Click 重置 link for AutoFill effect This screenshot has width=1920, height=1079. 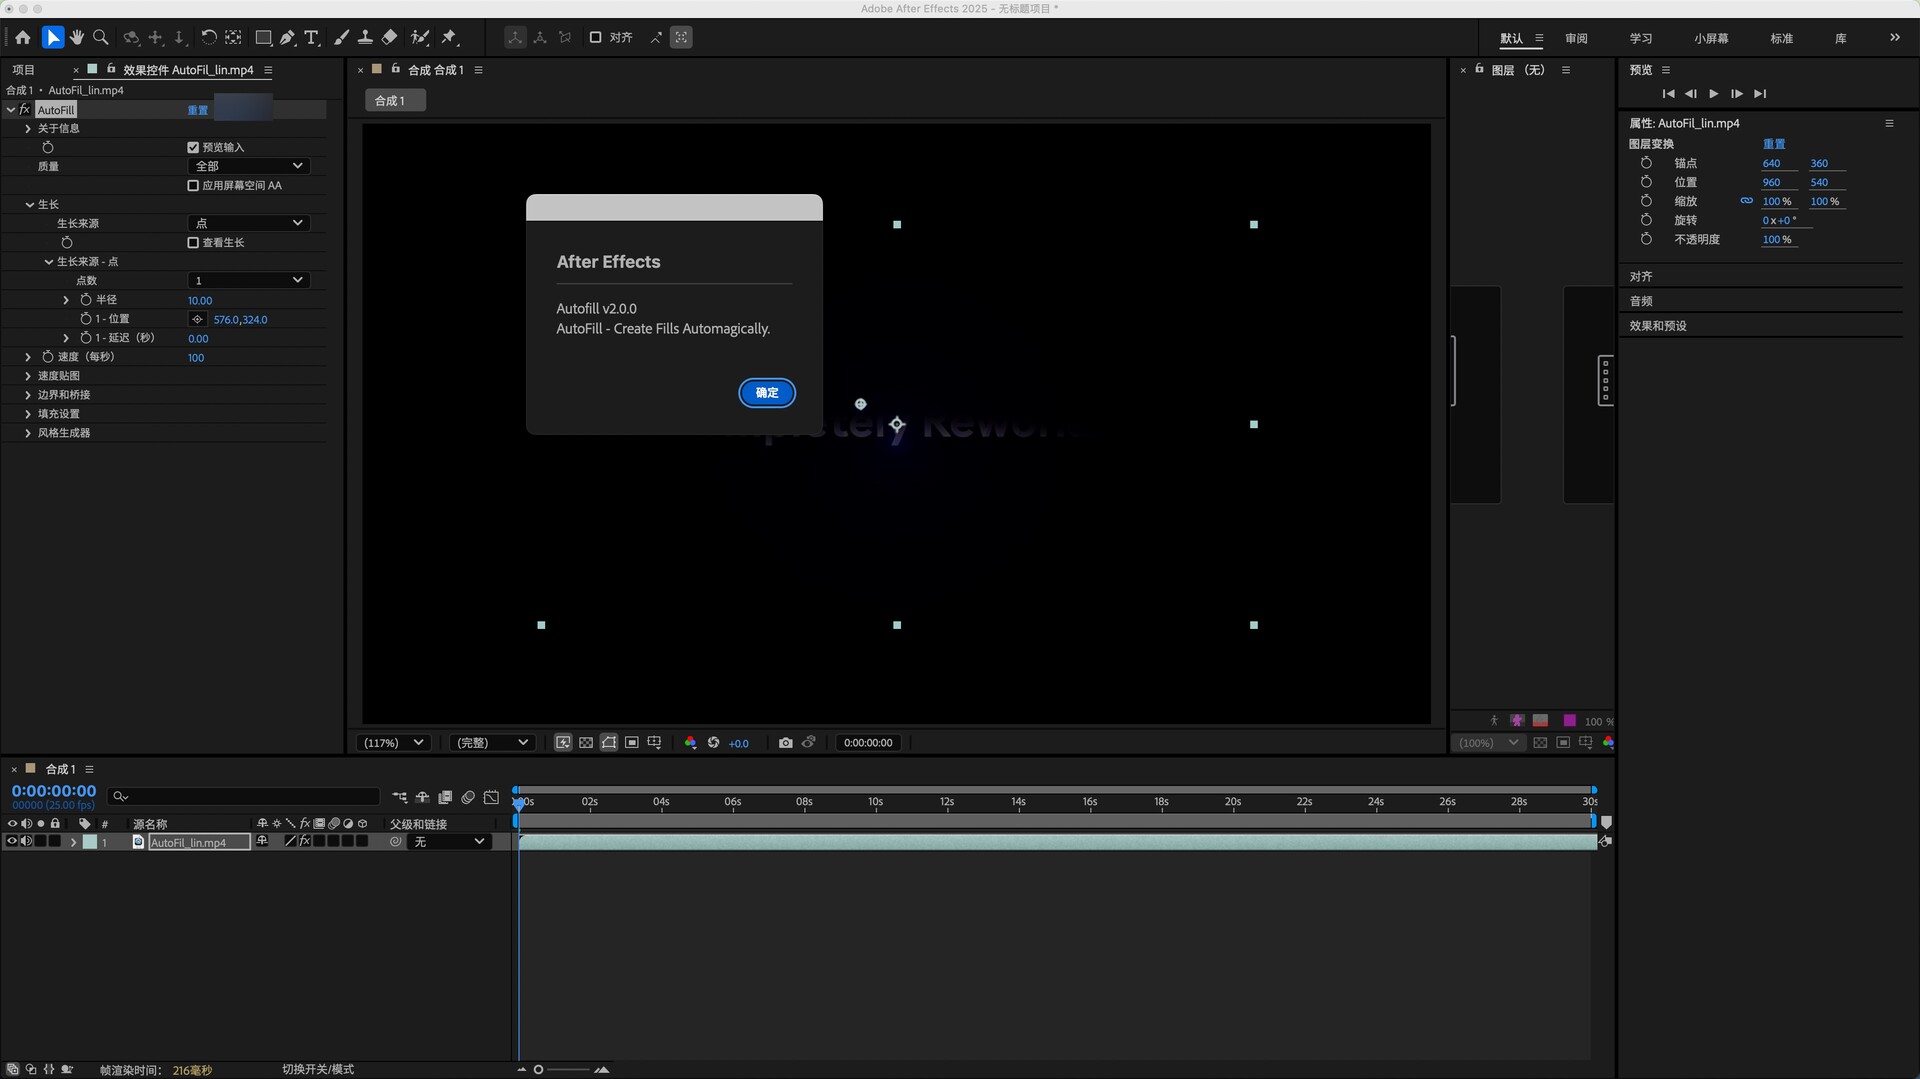pyautogui.click(x=198, y=110)
